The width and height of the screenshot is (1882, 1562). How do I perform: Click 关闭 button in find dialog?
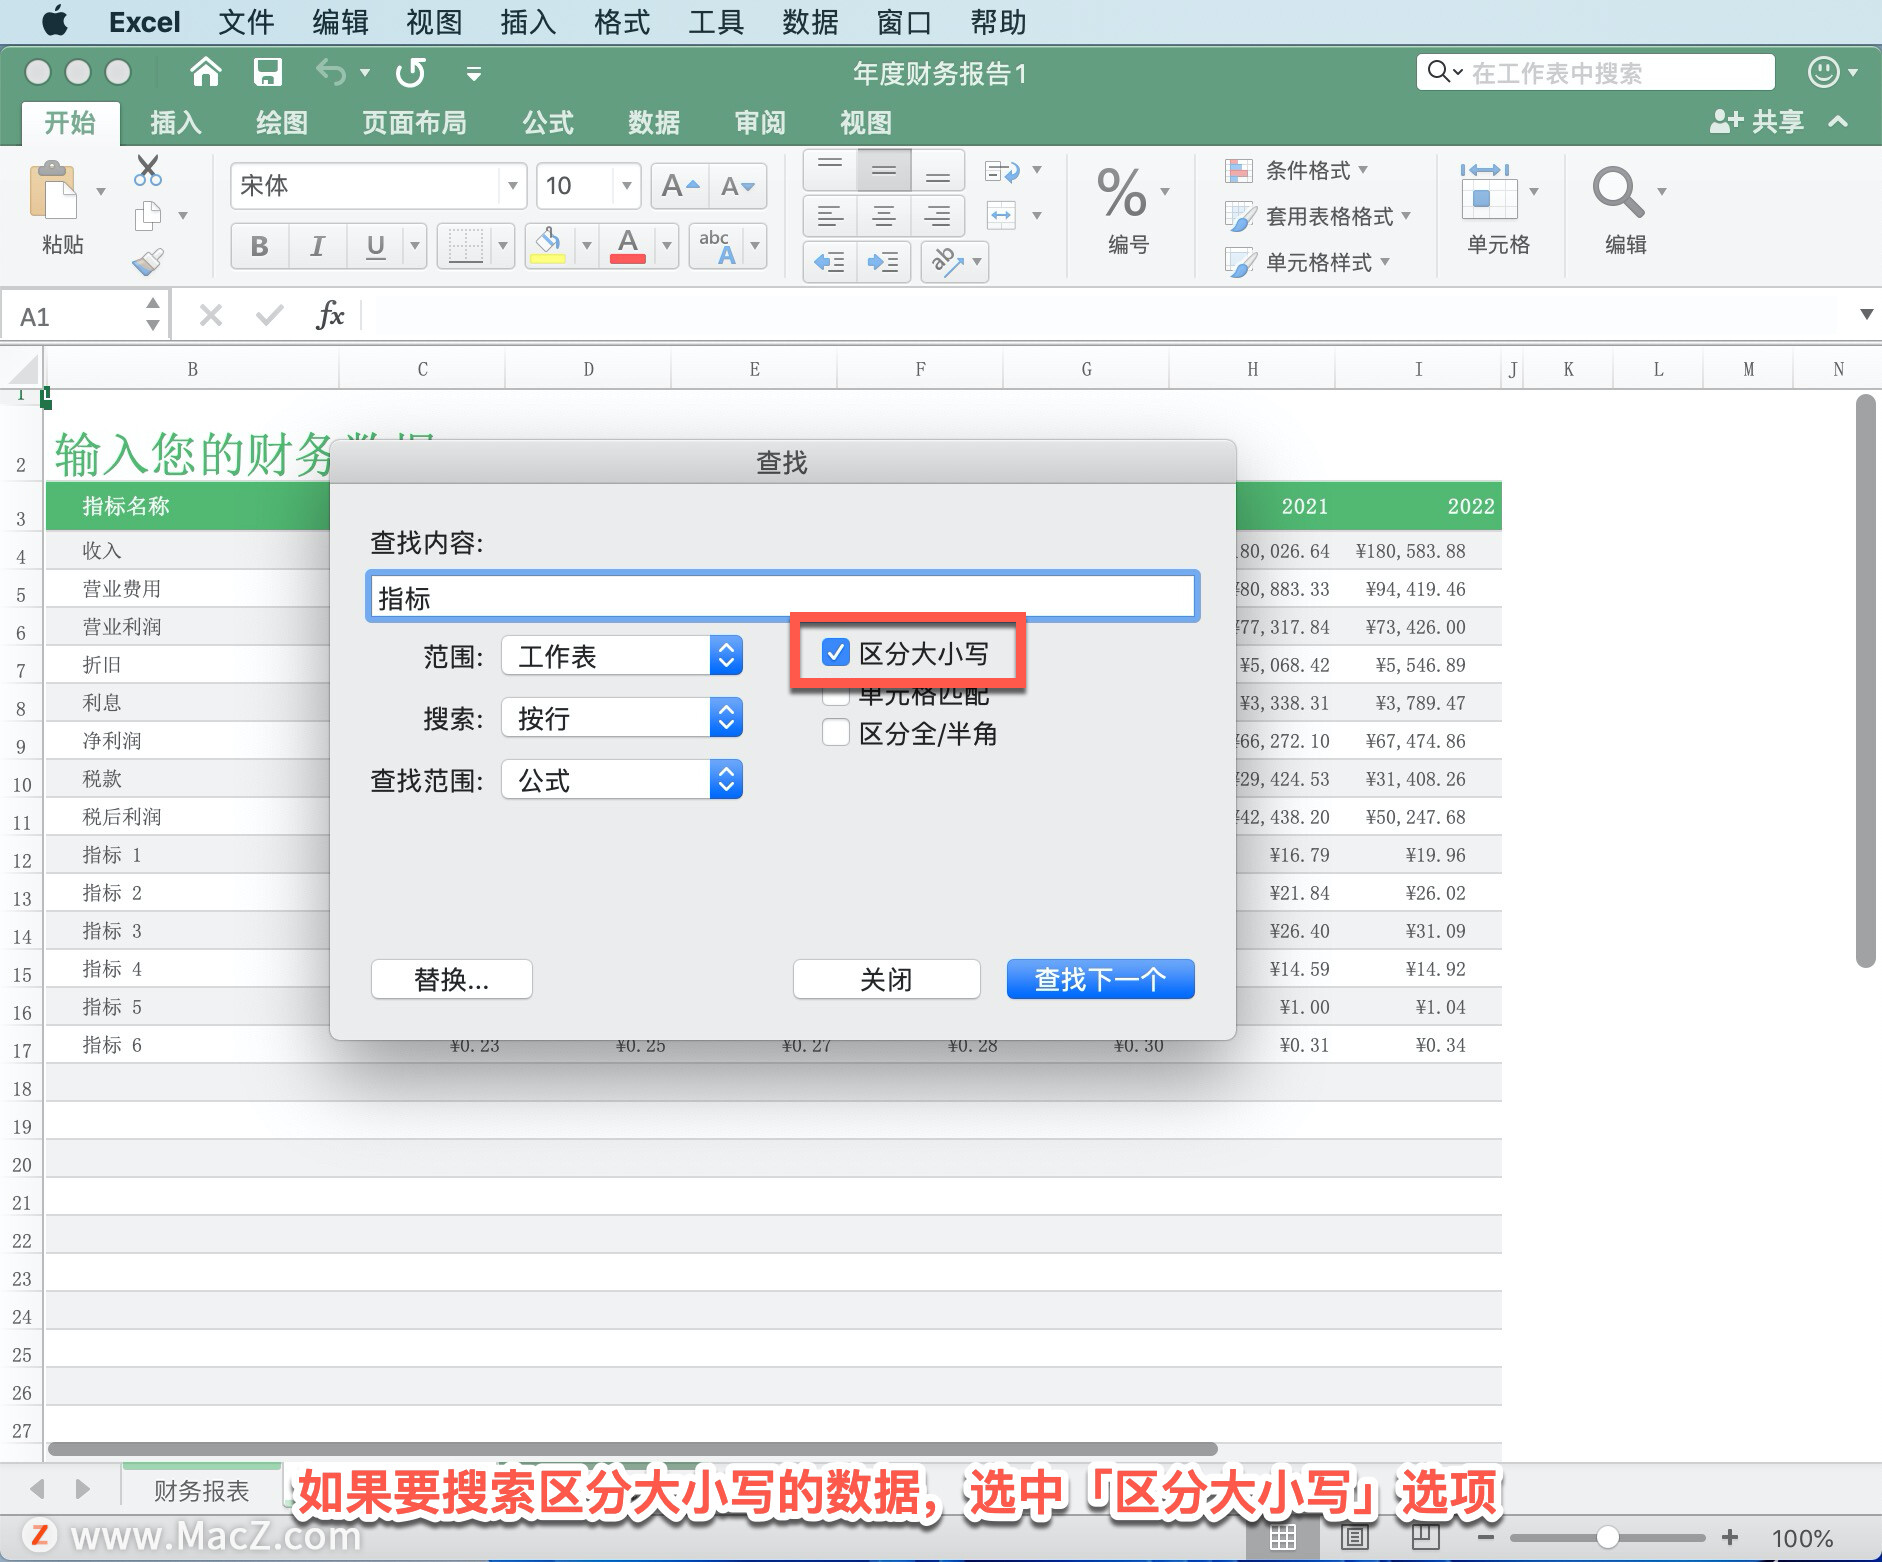(886, 979)
